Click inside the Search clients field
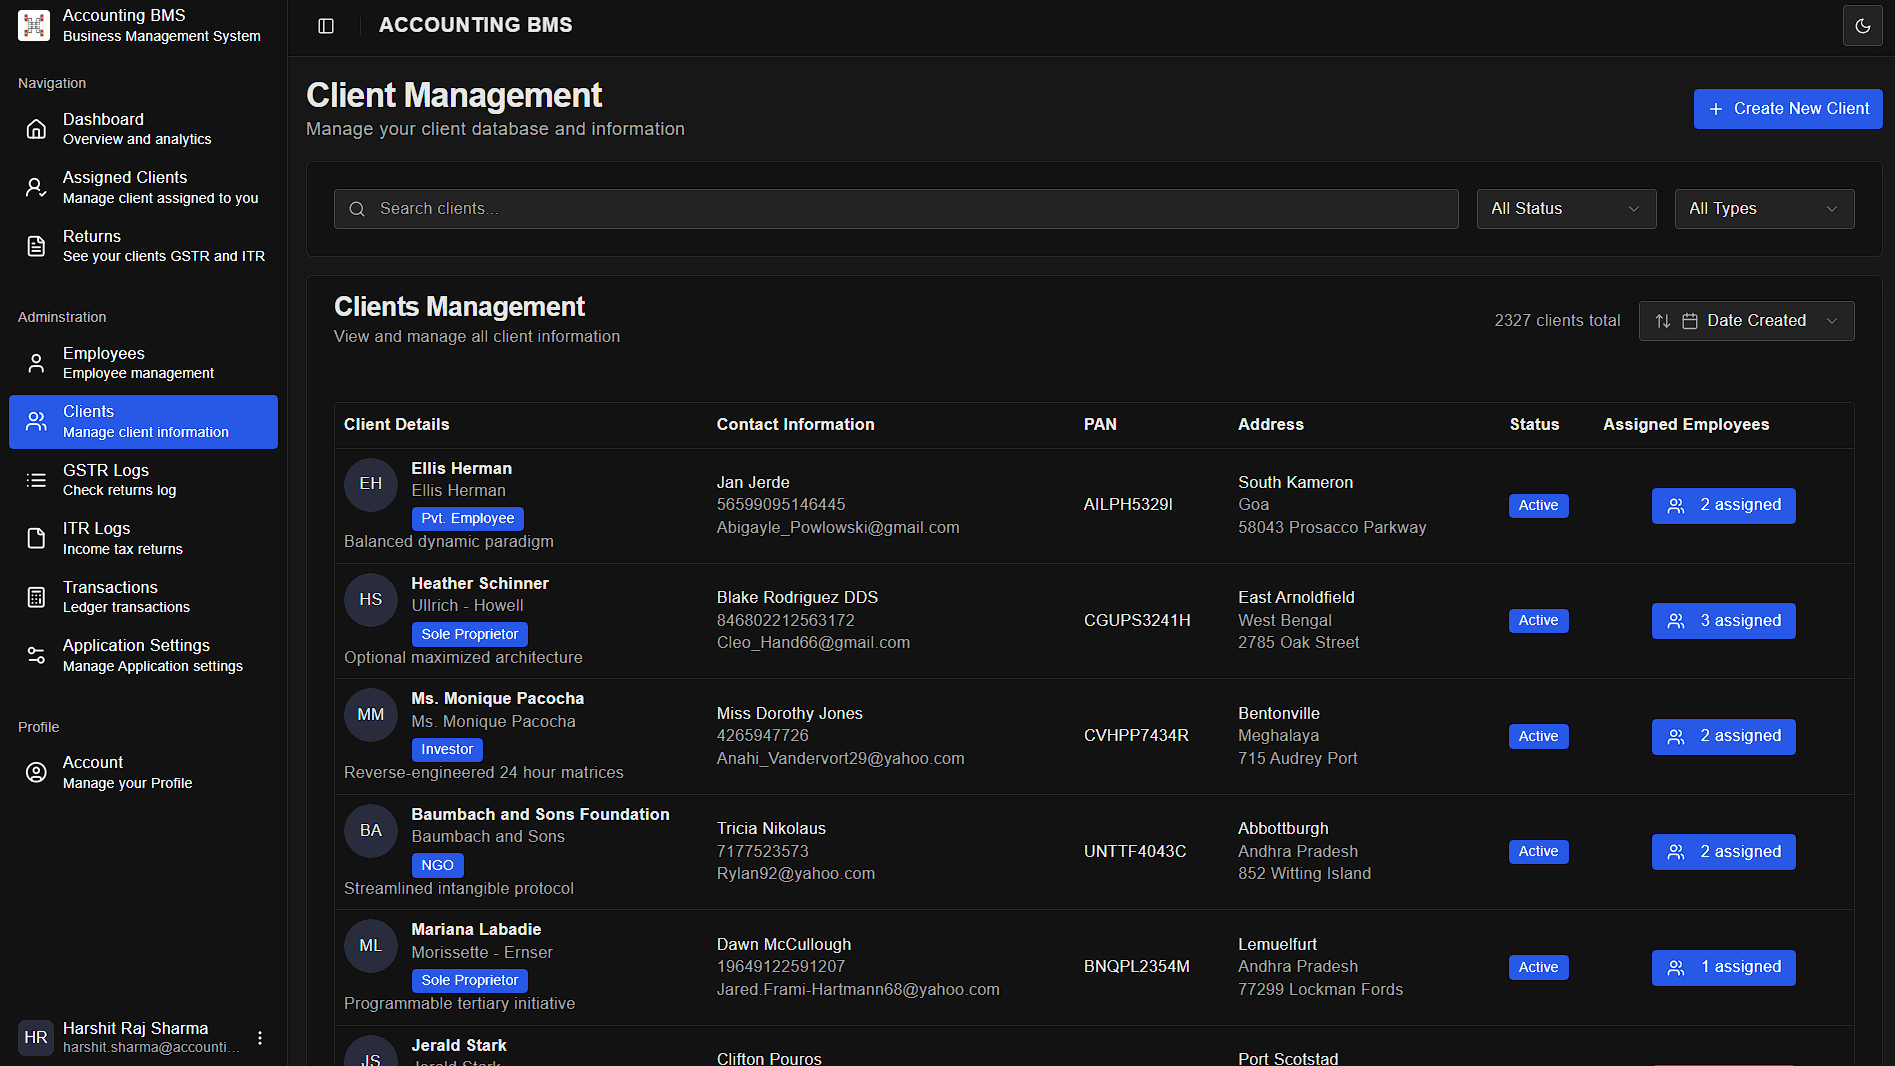This screenshot has height=1066, width=1895. 895,208
